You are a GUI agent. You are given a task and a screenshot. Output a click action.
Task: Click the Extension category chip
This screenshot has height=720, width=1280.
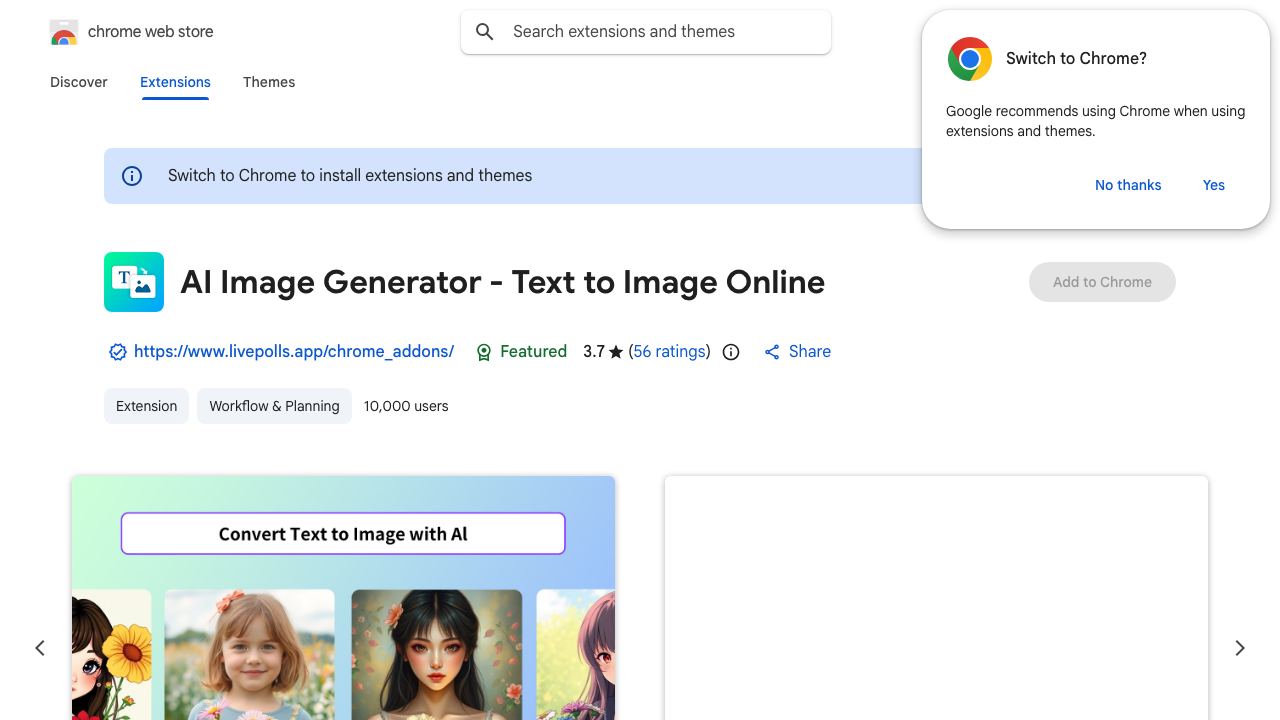tap(146, 406)
